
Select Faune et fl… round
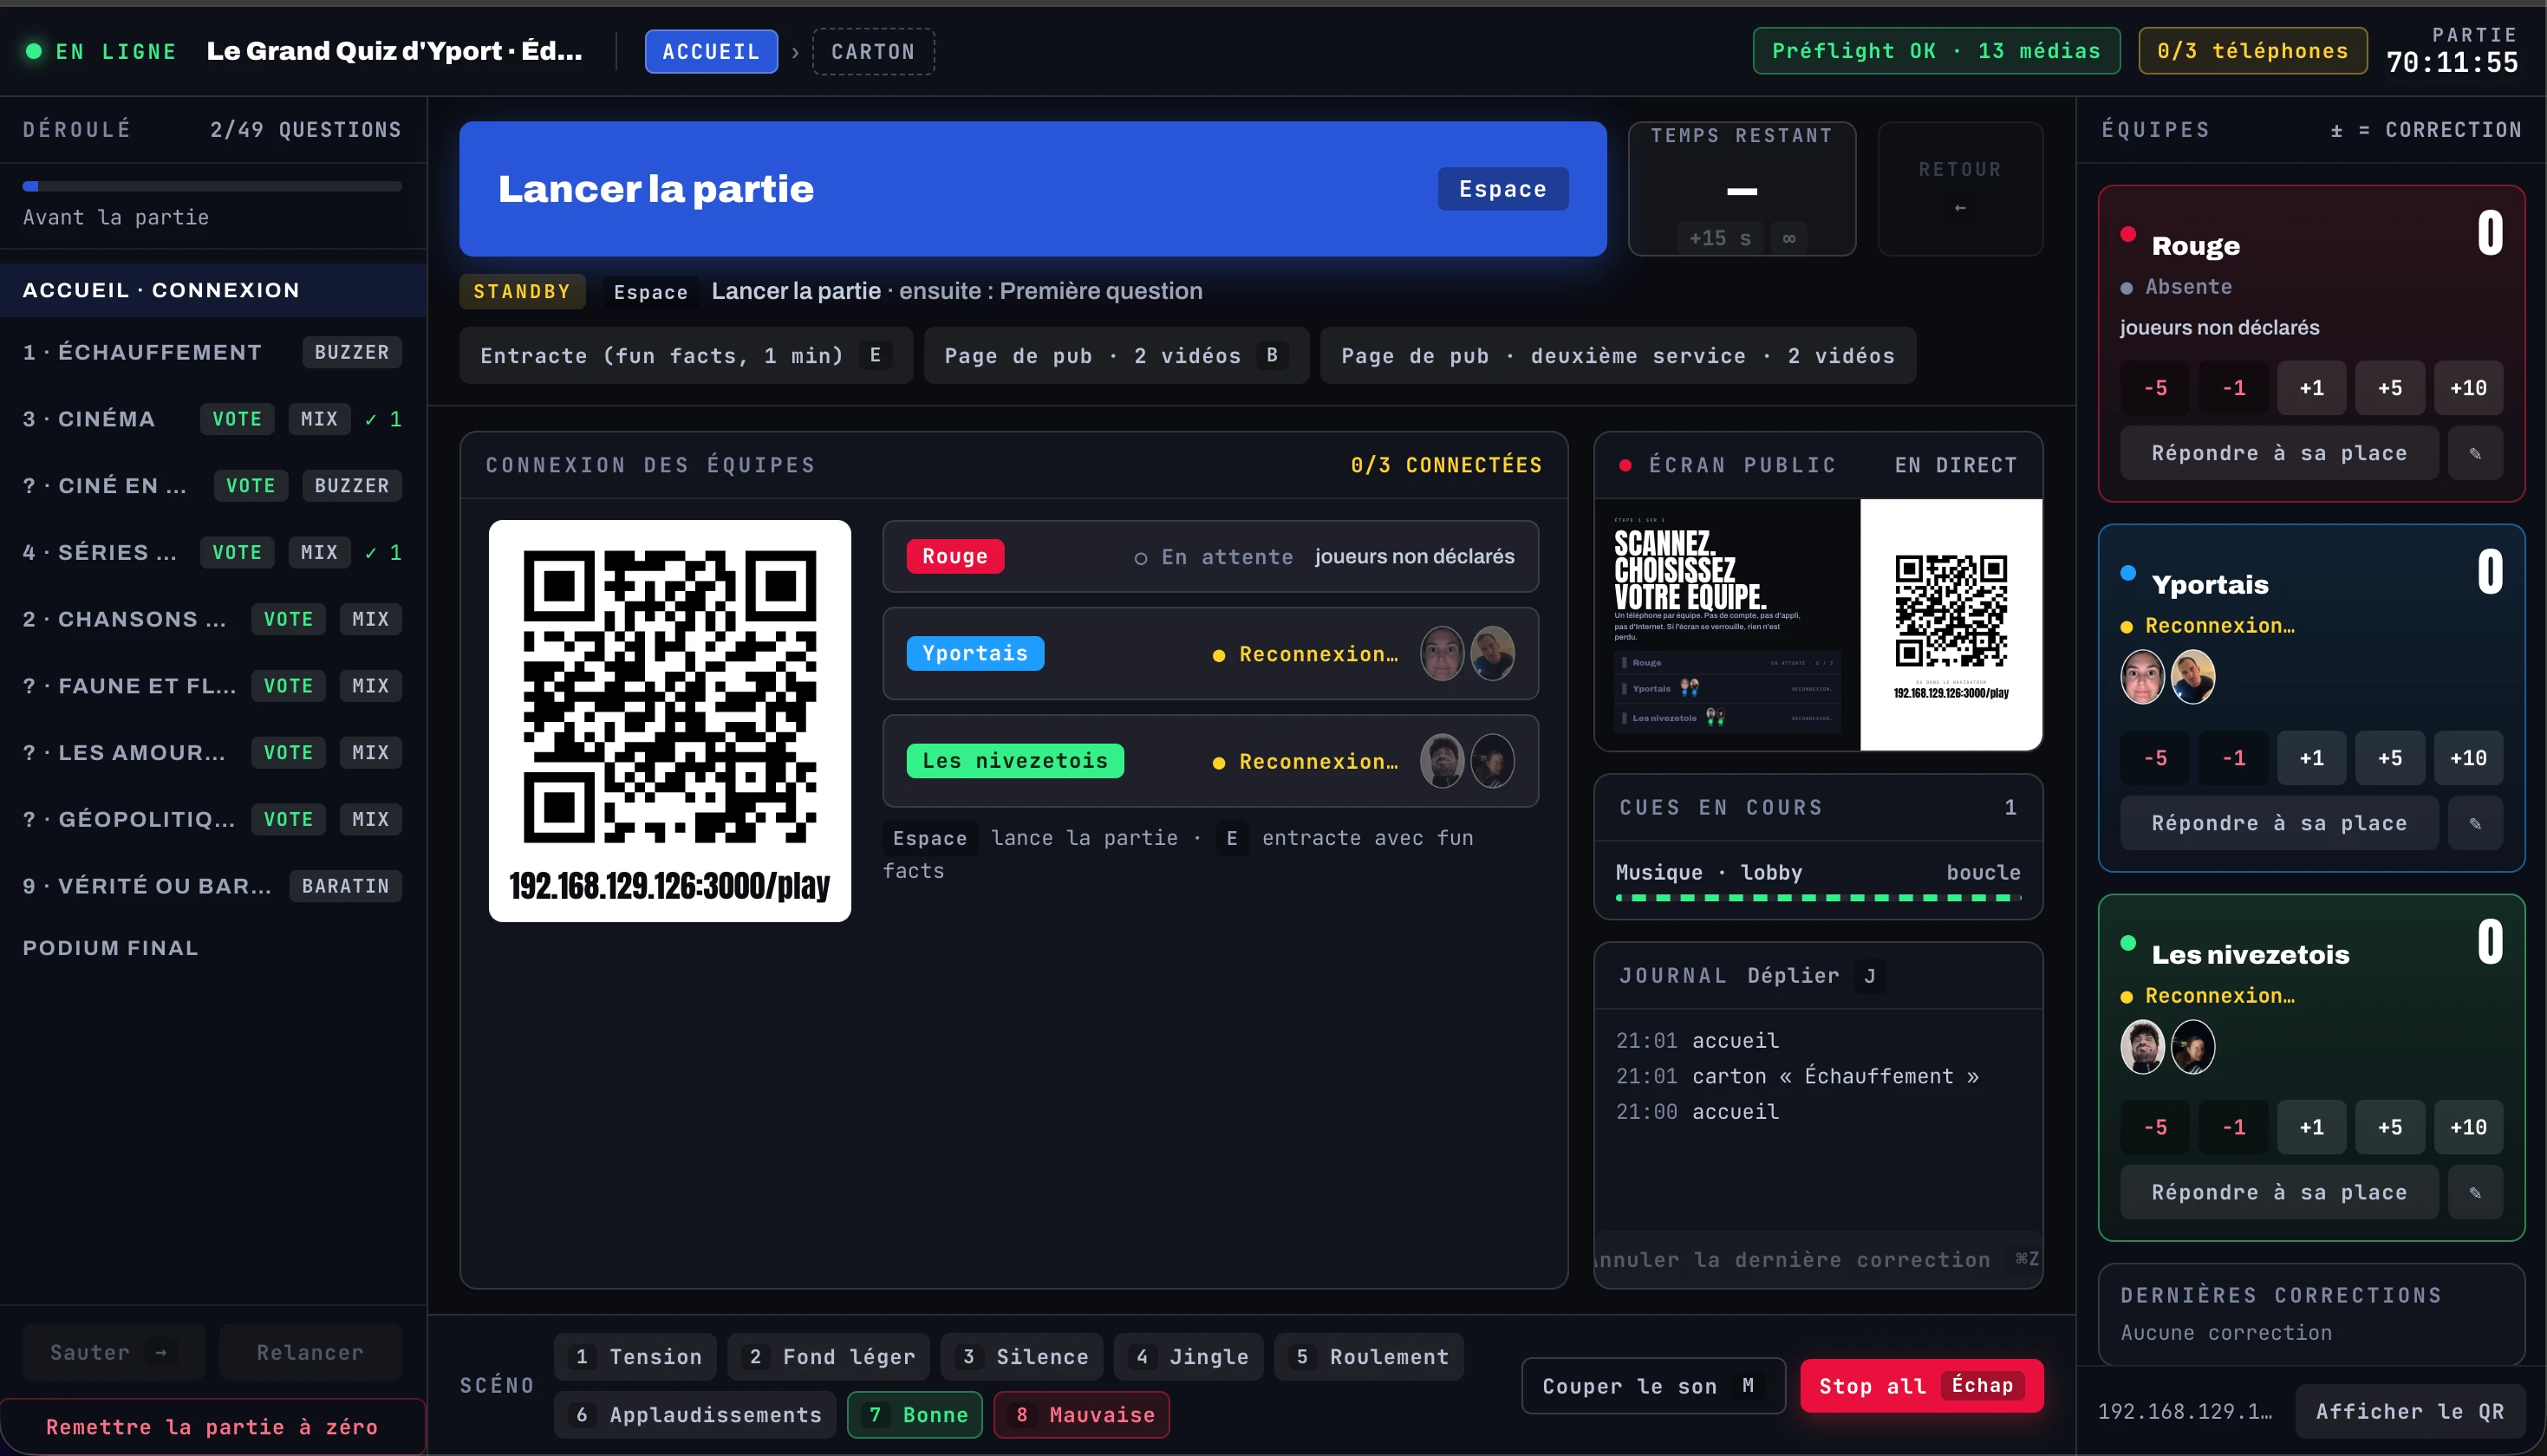click(x=213, y=686)
